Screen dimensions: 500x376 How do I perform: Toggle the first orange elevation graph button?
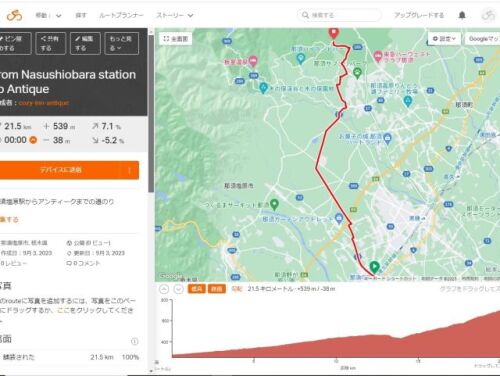[x=197, y=289]
